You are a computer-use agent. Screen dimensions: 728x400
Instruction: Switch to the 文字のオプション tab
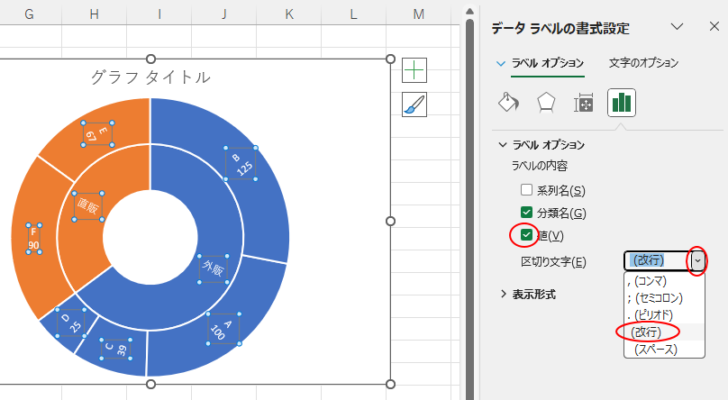pyautogui.click(x=643, y=62)
